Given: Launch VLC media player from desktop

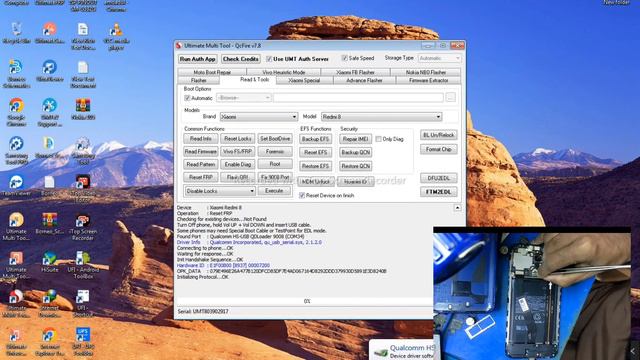Looking at the screenshot, I should click(x=116, y=36).
